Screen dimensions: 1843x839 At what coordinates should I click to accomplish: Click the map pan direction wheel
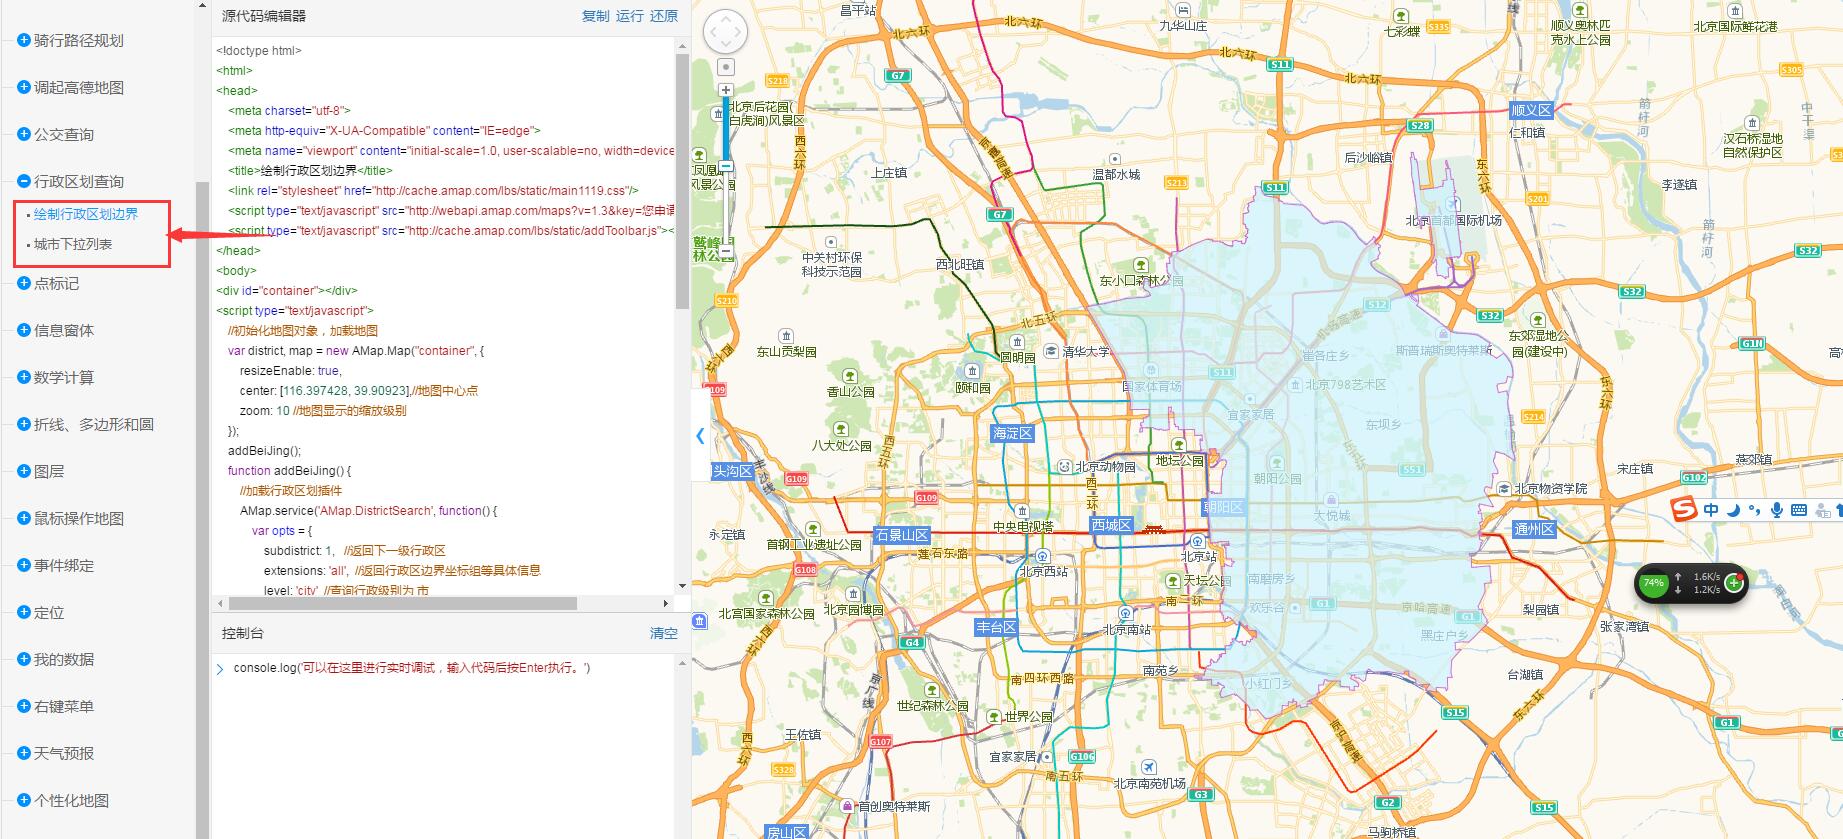click(x=725, y=32)
